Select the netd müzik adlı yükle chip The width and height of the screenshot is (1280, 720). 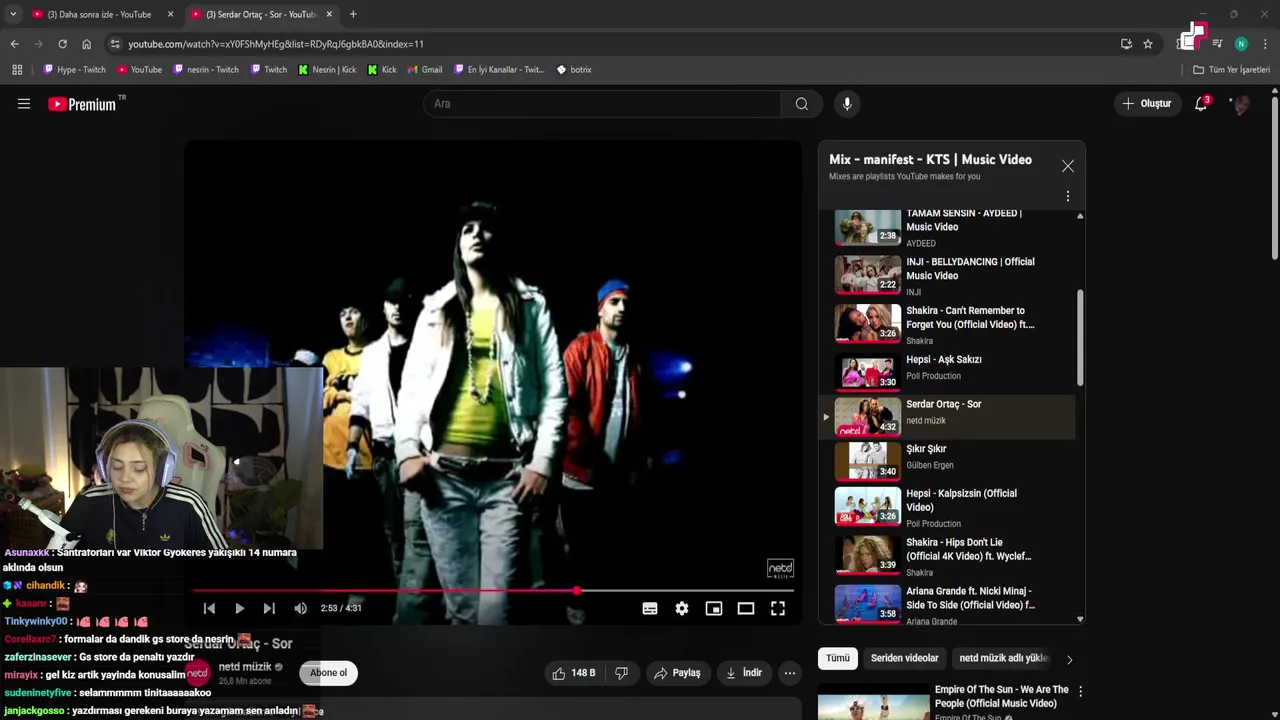click(x=1003, y=658)
